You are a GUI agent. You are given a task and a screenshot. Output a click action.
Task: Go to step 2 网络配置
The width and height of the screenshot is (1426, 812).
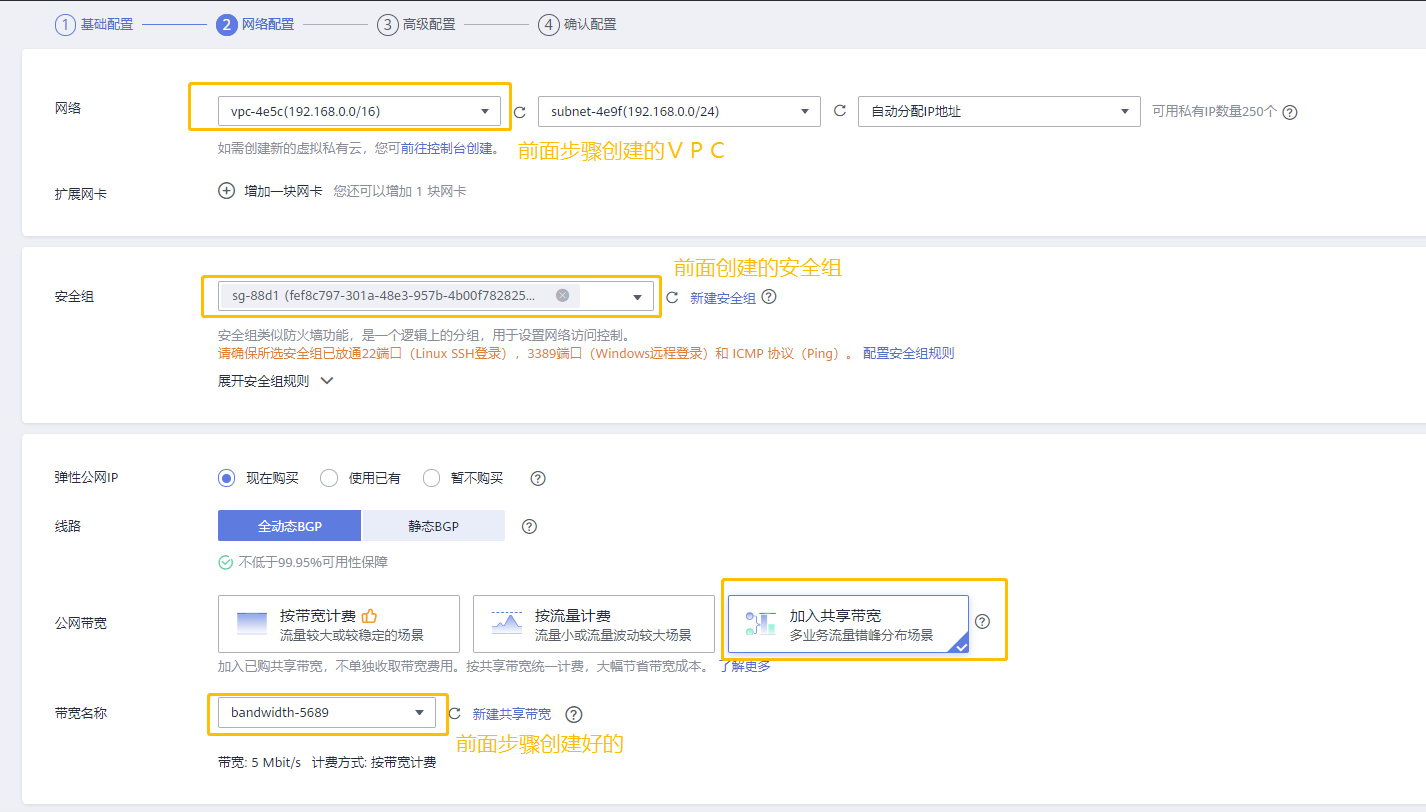255,24
